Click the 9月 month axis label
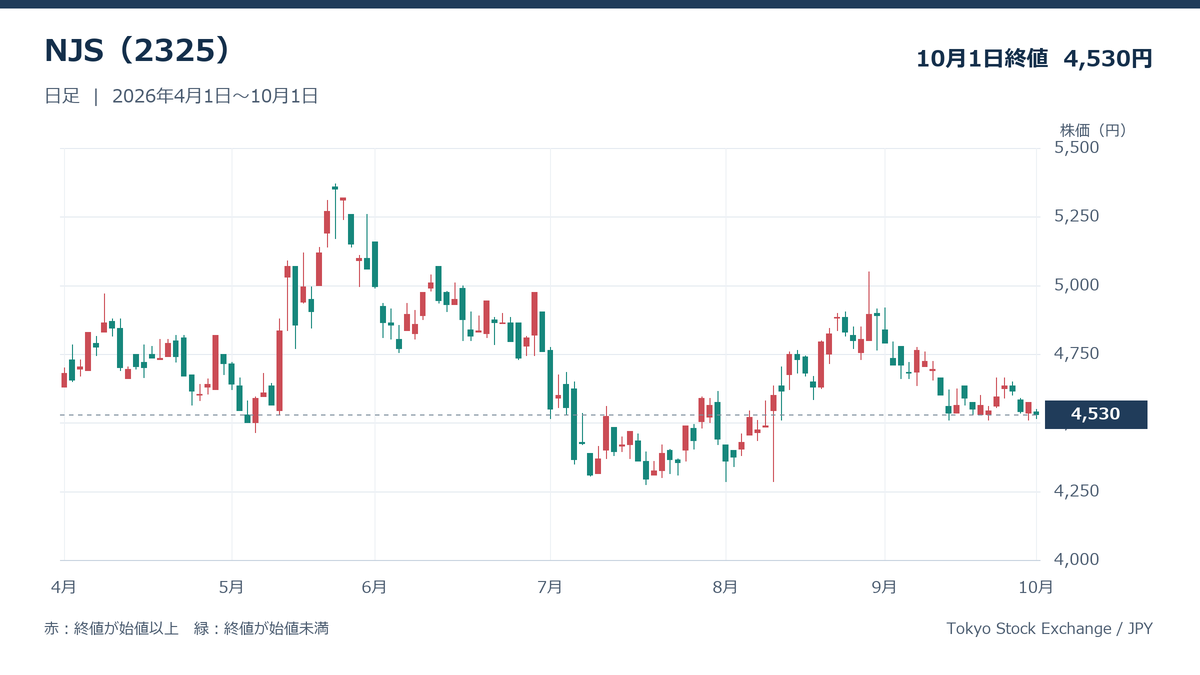 (x=884, y=586)
